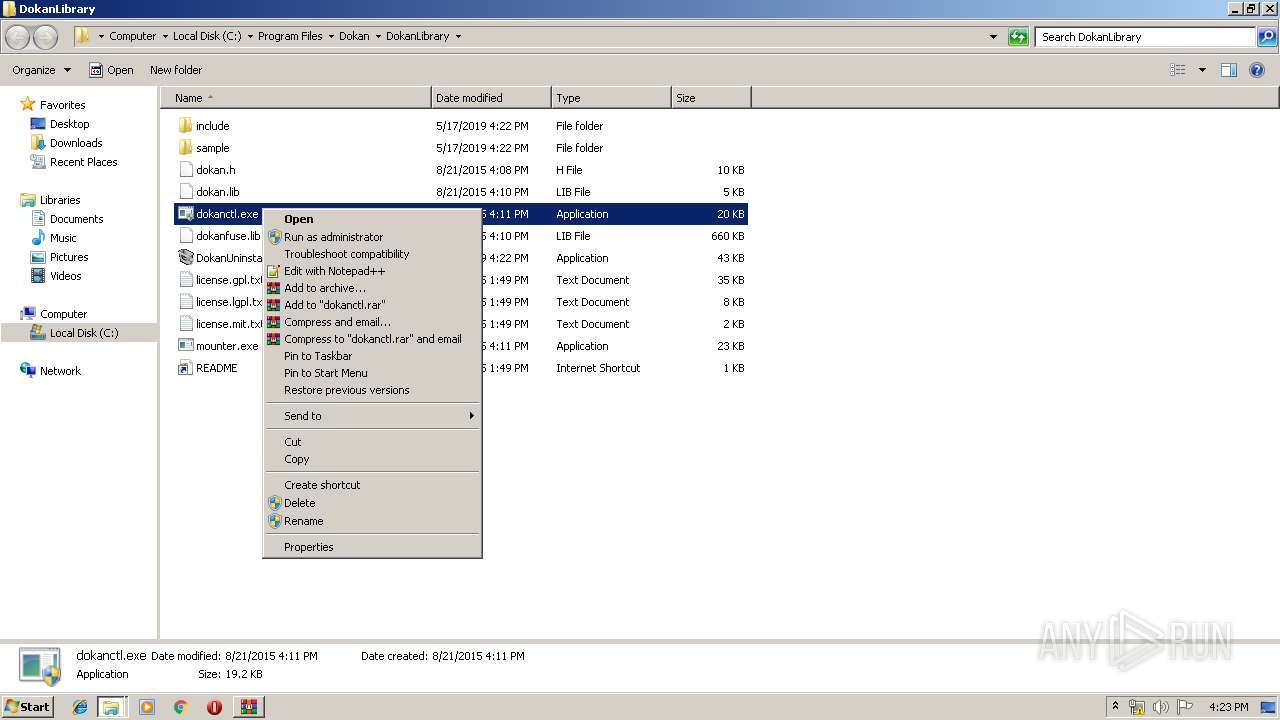Sort by the Name column header

pos(296,98)
